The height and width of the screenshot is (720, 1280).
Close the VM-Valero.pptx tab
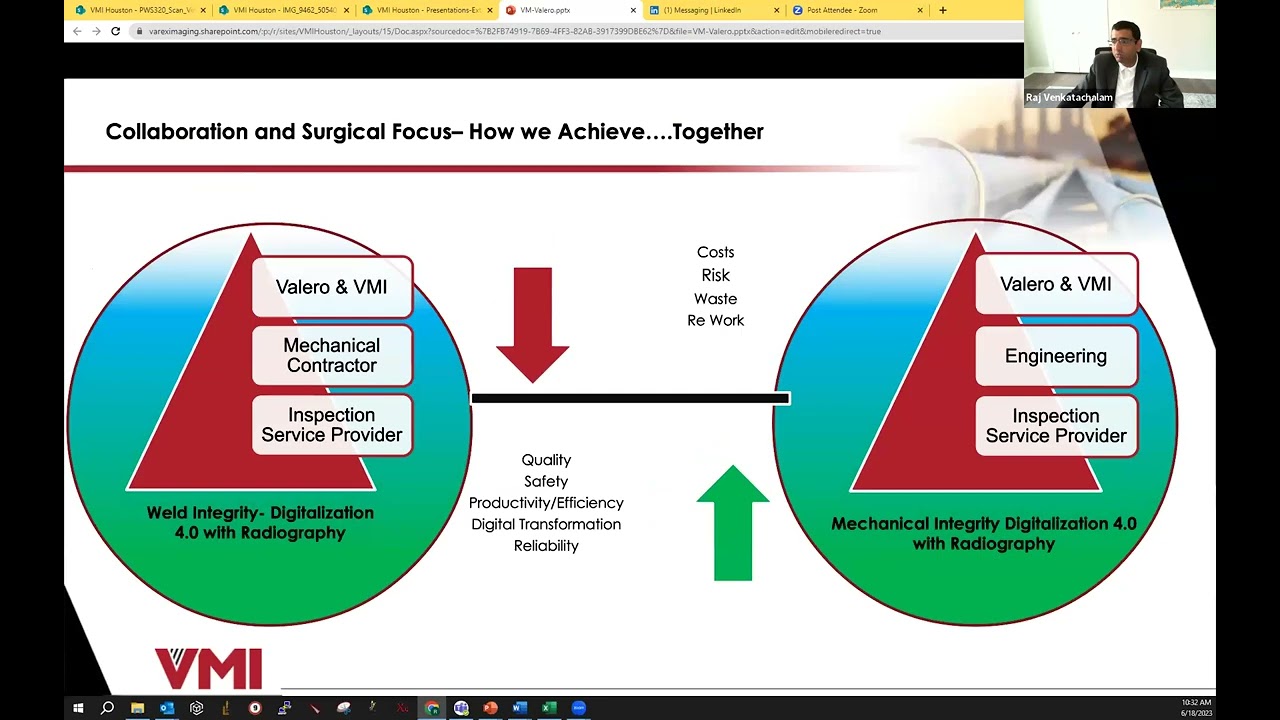tap(633, 10)
